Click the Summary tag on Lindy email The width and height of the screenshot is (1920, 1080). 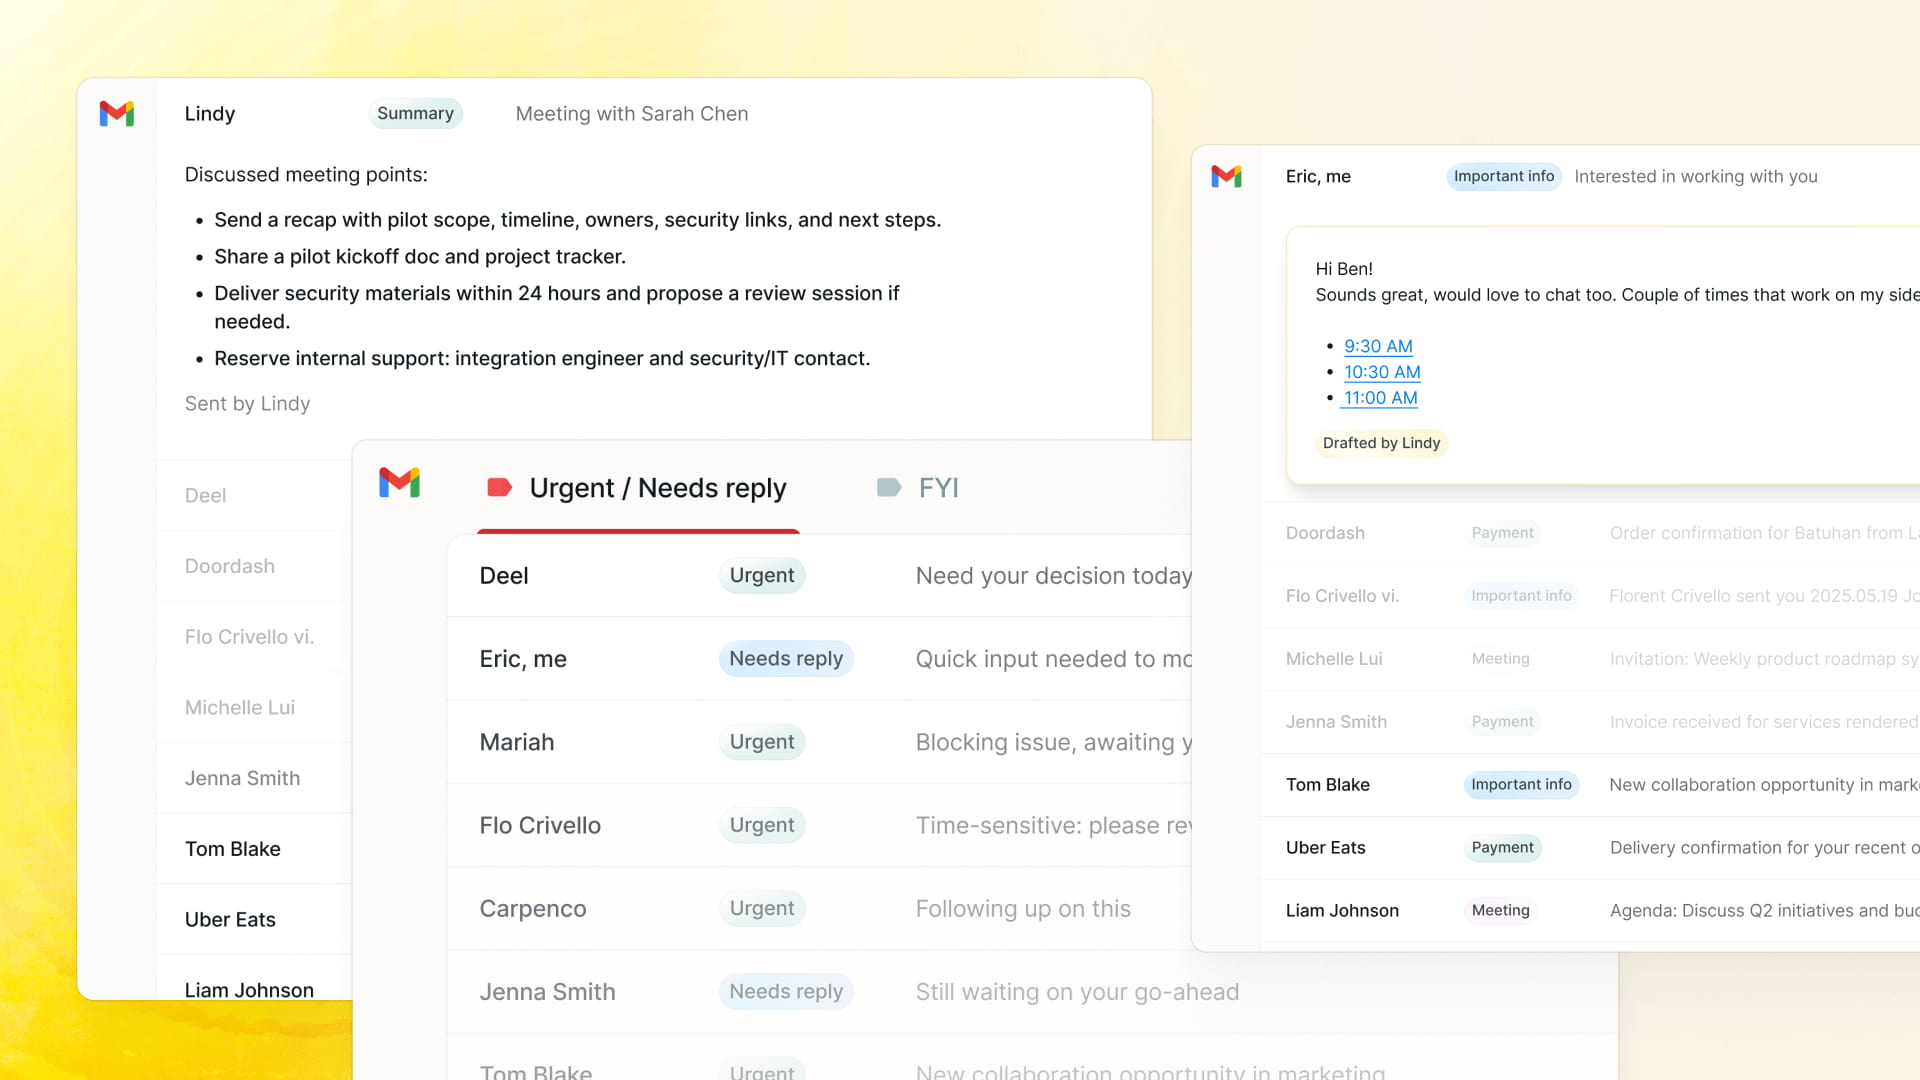(415, 114)
